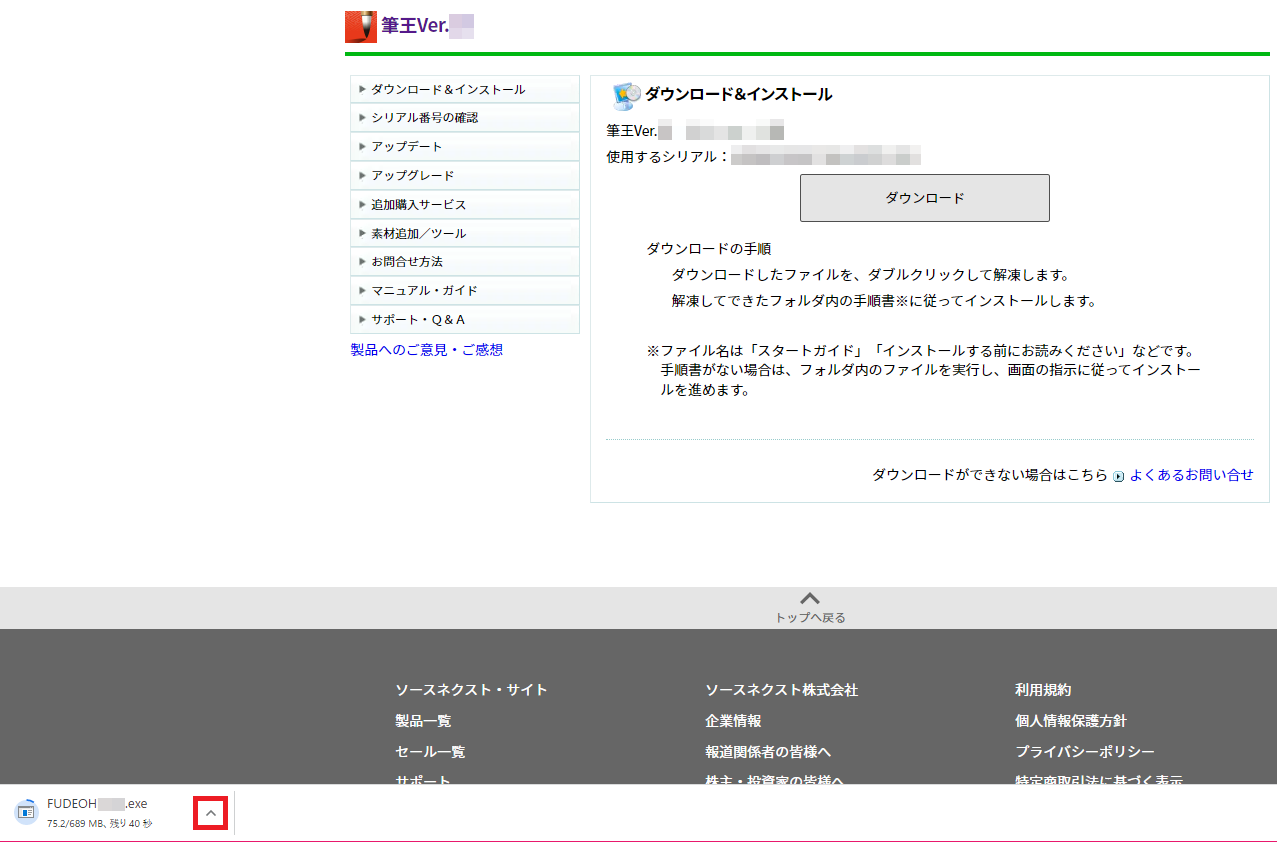Open the 製品へのご意見・ご感想 link
This screenshot has height=842, width=1277.
(x=427, y=350)
